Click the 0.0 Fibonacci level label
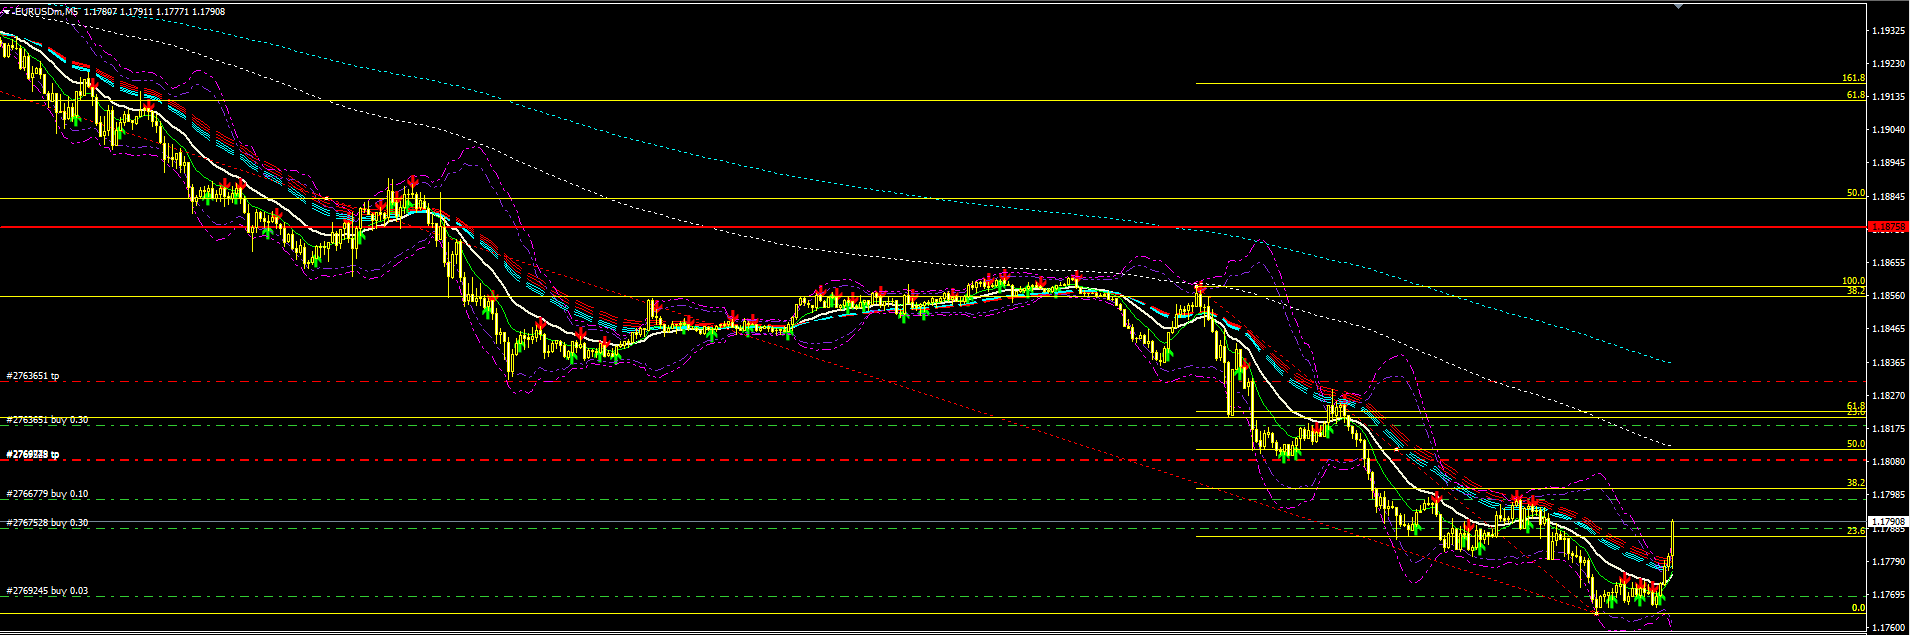Image resolution: width=1910 pixels, height=635 pixels. coord(1858,608)
